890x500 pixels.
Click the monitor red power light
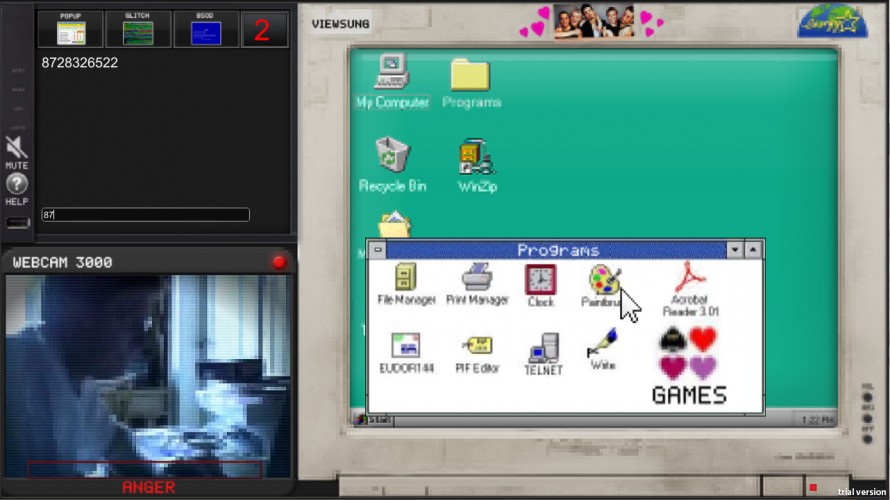(x=813, y=487)
